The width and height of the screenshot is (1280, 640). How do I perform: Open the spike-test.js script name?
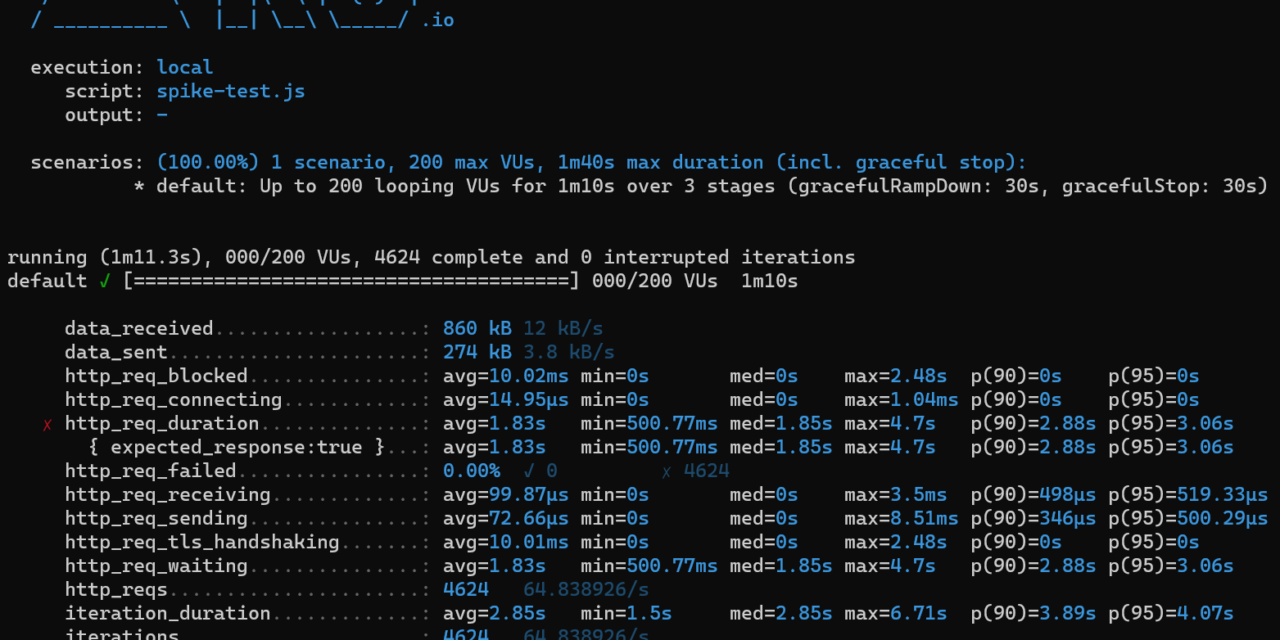[231, 91]
